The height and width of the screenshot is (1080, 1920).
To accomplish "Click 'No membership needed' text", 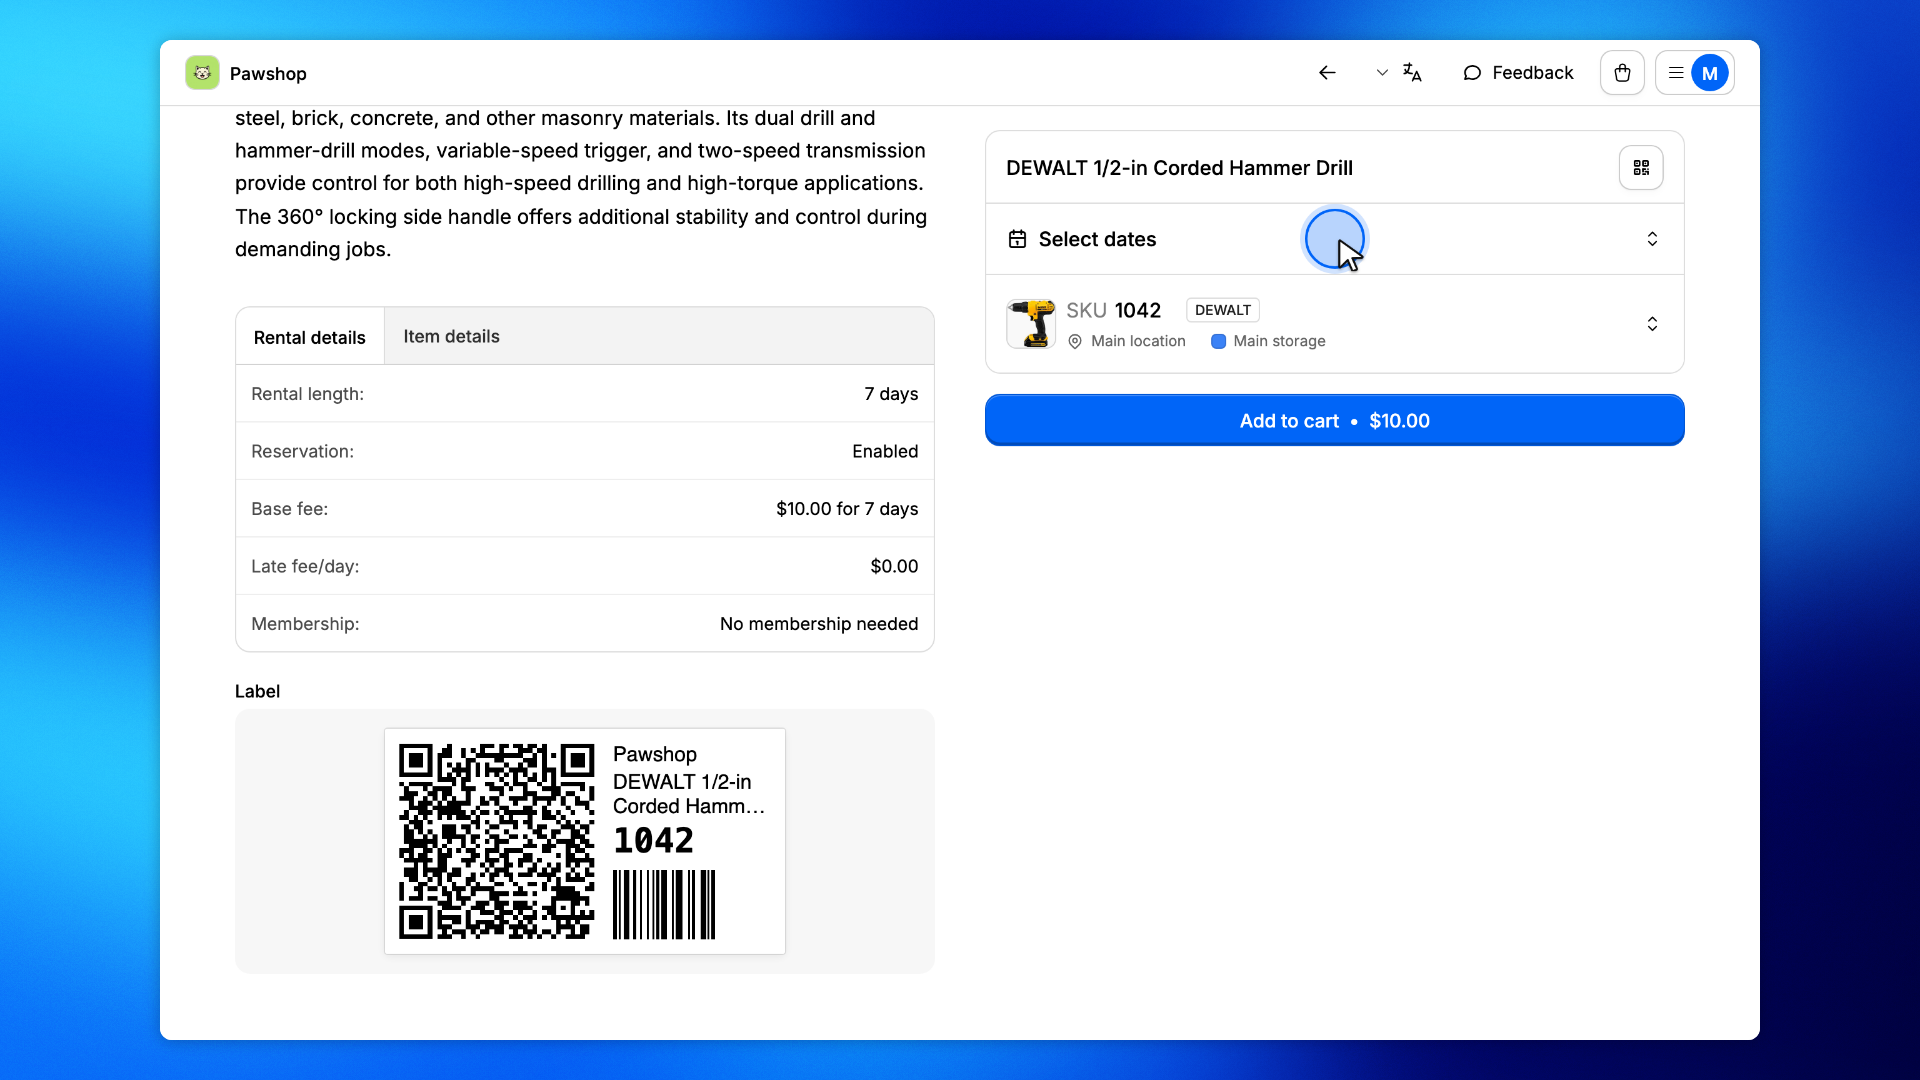I will 819,624.
